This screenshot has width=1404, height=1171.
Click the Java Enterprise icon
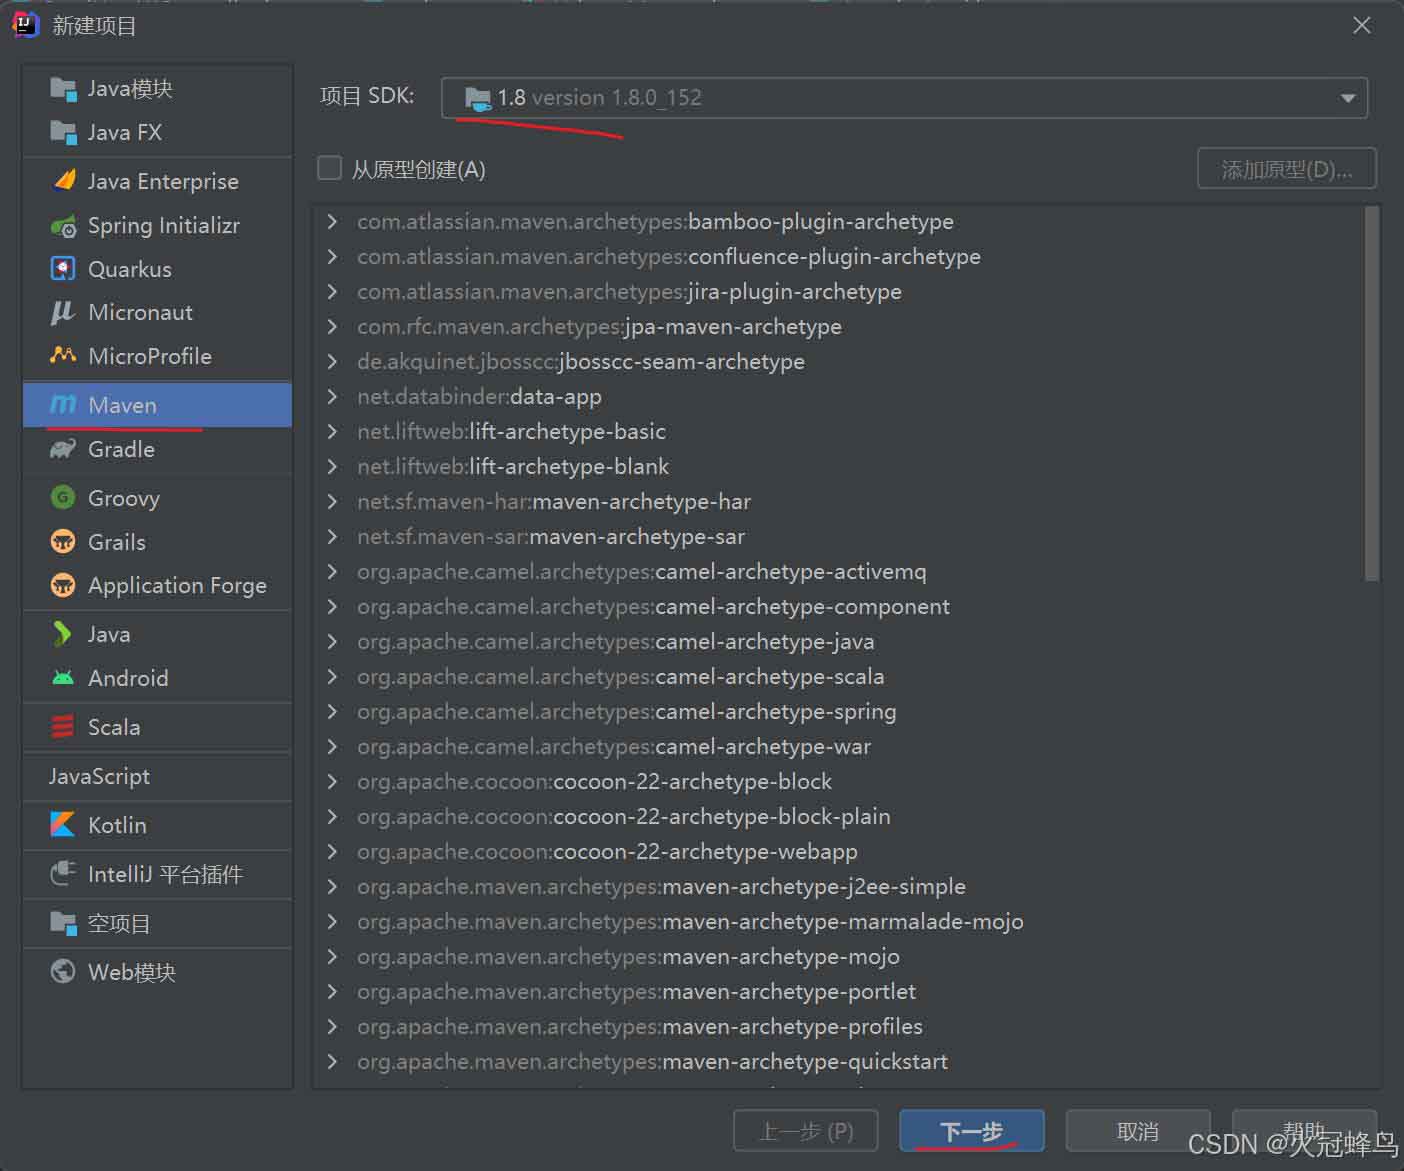[x=64, y=181]
